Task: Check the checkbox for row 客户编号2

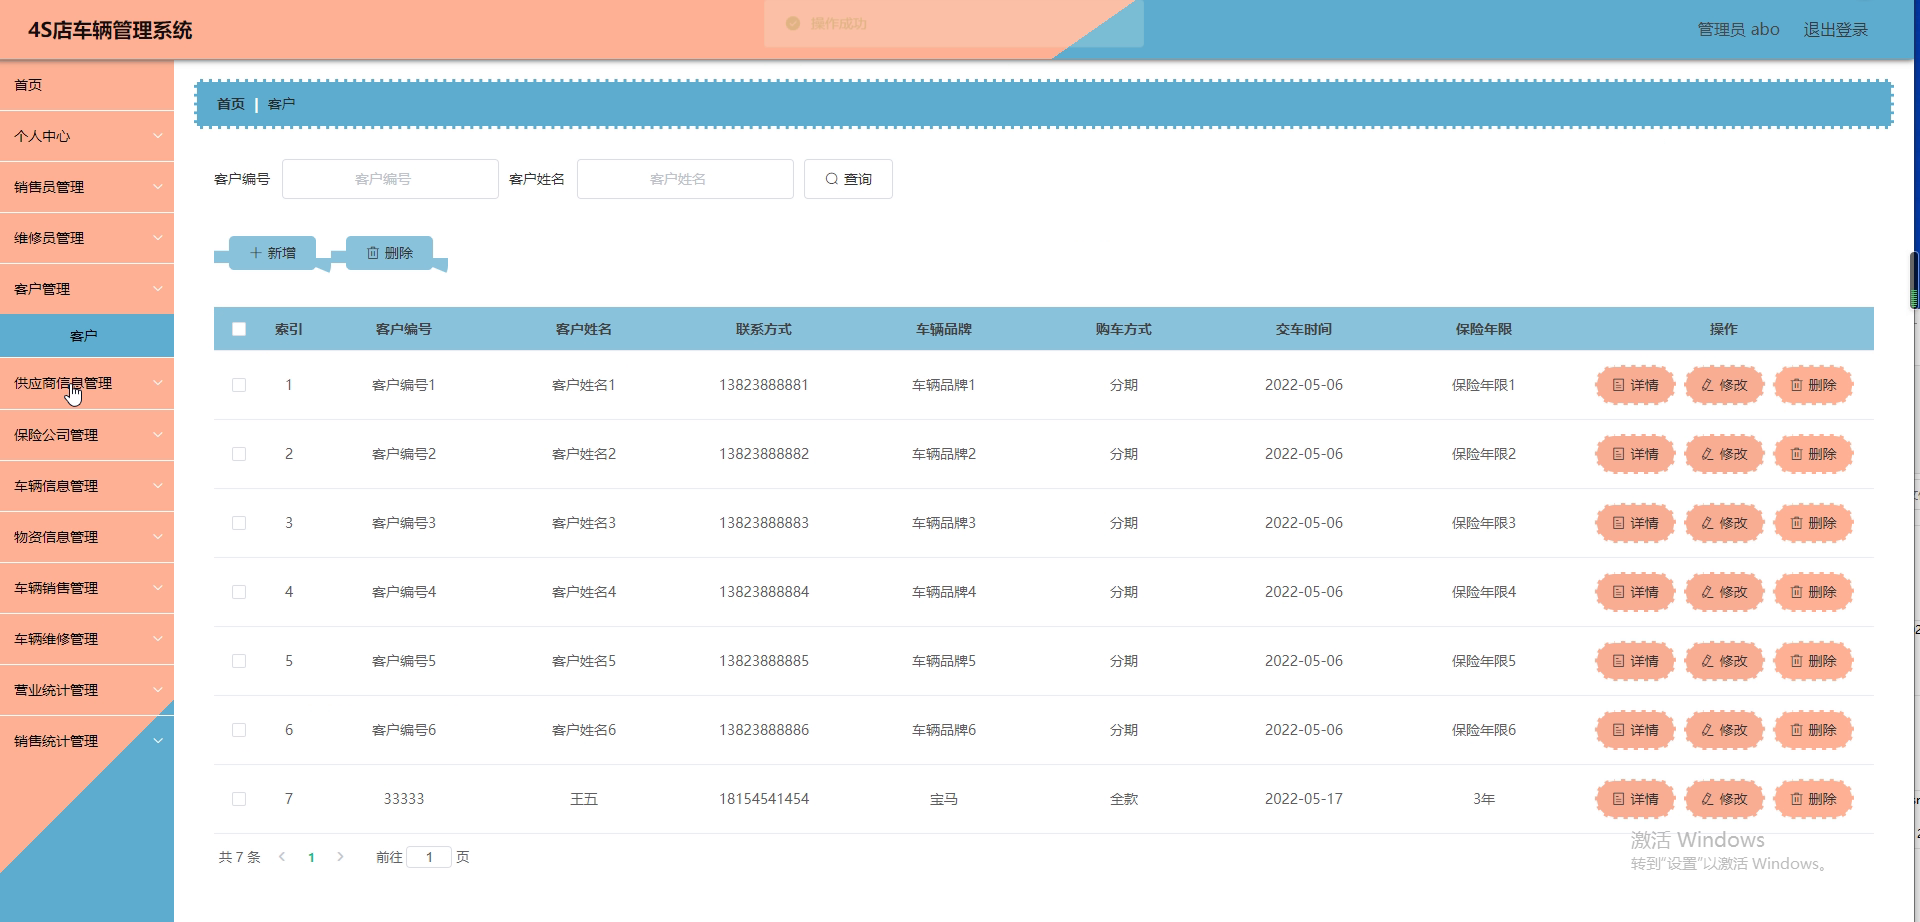Action: pyautogui.click(x=239, y=454)
